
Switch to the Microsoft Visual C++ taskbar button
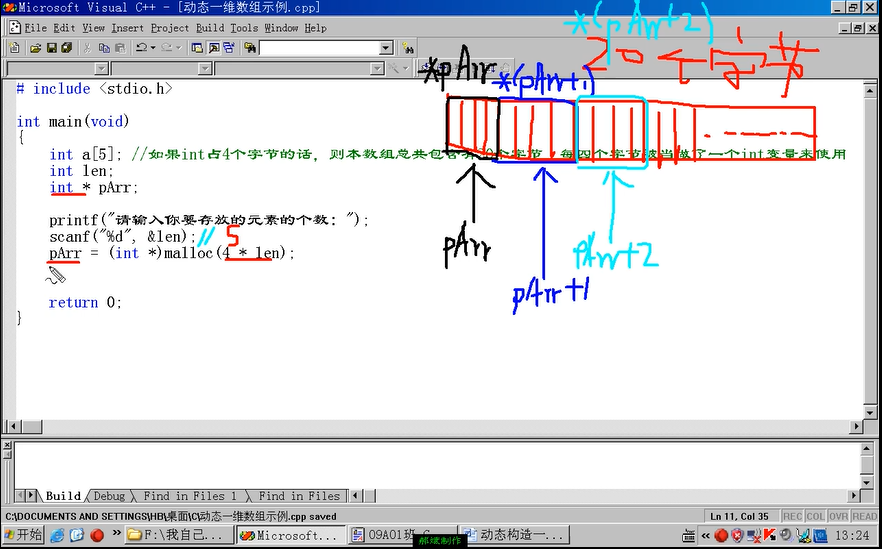291,535
